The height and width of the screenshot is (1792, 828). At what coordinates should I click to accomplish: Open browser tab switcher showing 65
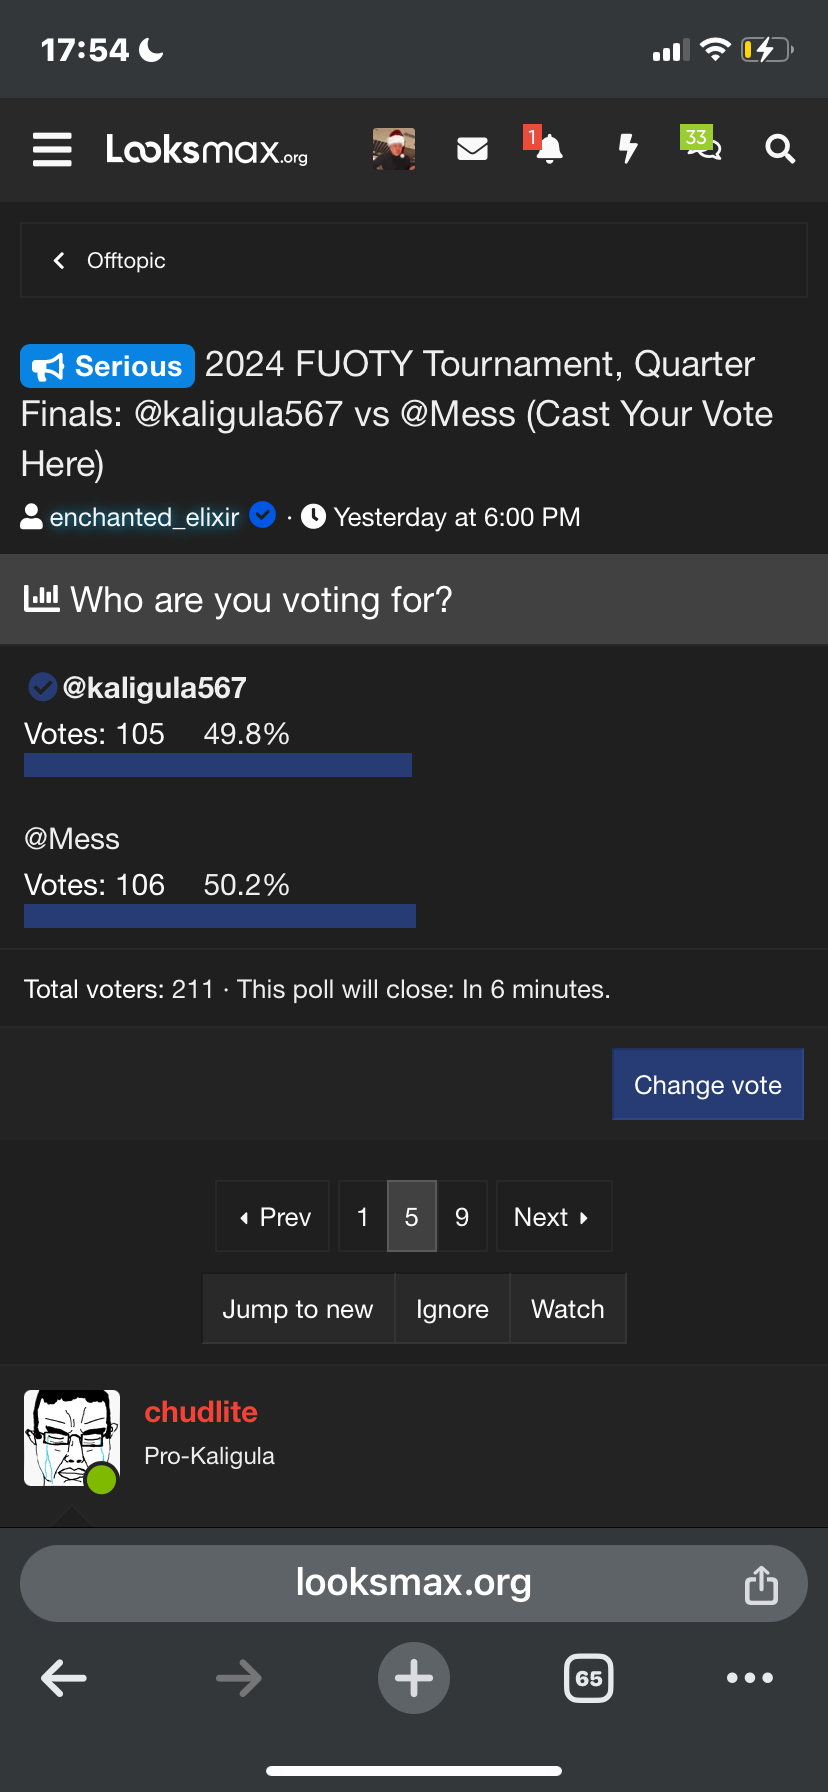(x=588, y=1678)
